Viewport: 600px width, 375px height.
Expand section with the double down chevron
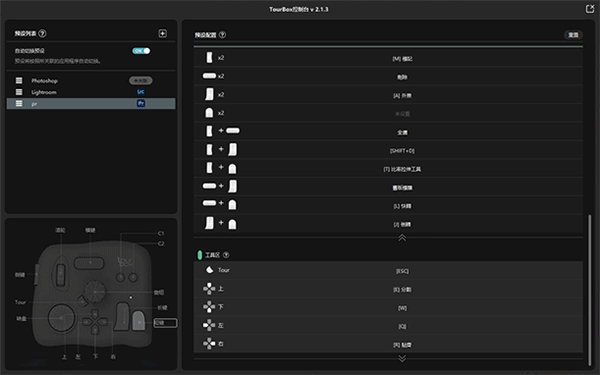[x=402, y=359]
